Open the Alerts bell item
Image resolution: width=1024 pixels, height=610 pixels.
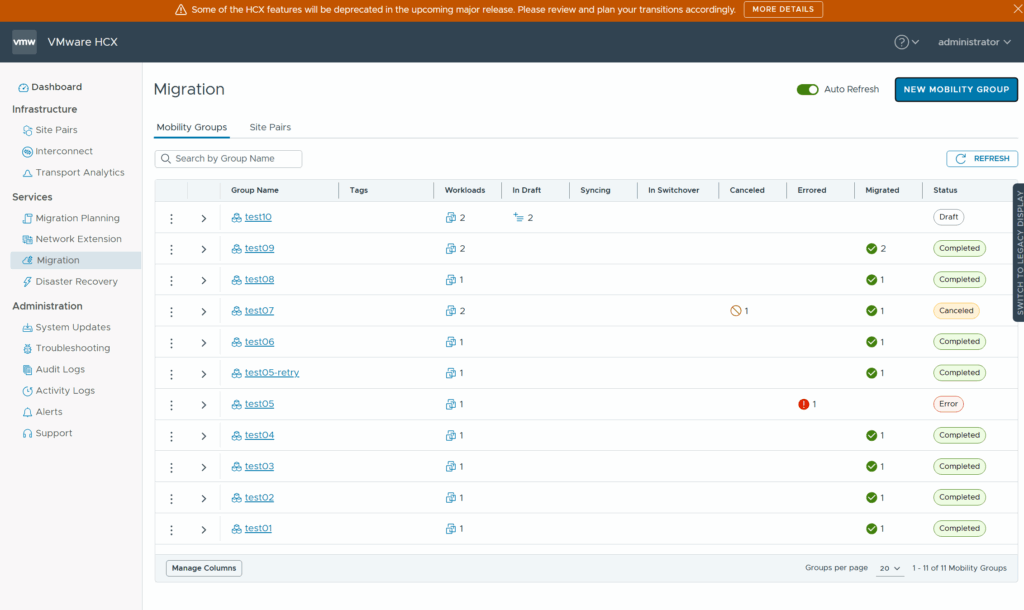[49, 412]
